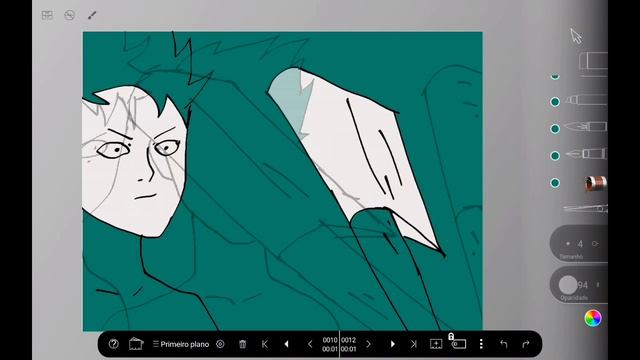Viewport: 640px width, 360px height.
Task: Click the brush size value 4
Action: [580, 244]
